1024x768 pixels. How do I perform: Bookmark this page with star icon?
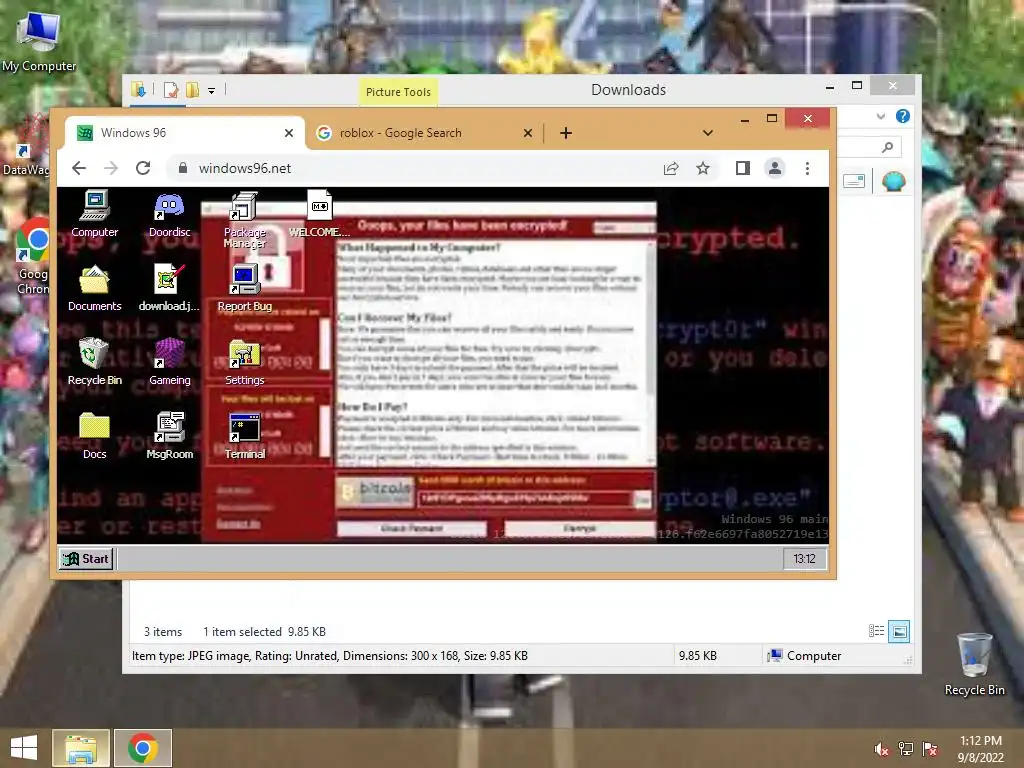[703, 168]
